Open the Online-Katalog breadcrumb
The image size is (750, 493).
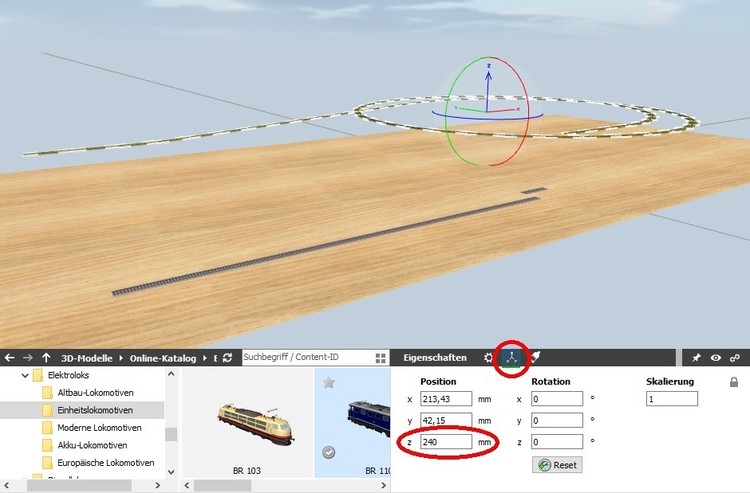pos(163,358)
